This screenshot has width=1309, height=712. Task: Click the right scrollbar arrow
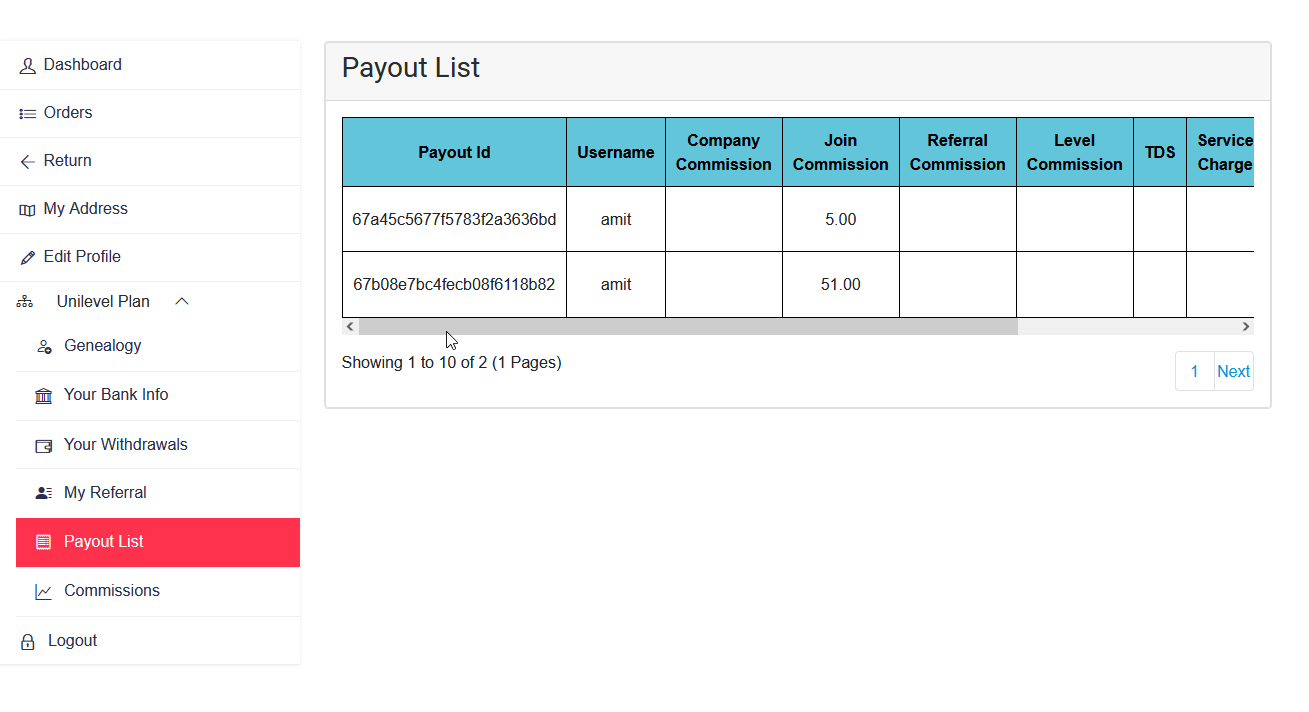(x=1245, y=326)
